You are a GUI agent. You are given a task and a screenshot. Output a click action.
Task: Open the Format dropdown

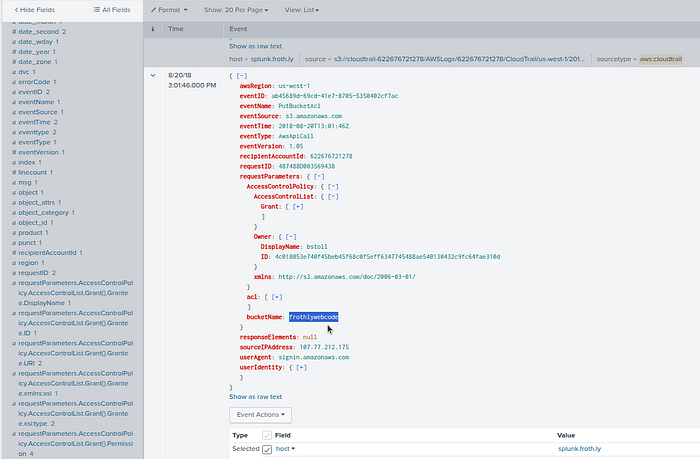(x=169, y=10)
